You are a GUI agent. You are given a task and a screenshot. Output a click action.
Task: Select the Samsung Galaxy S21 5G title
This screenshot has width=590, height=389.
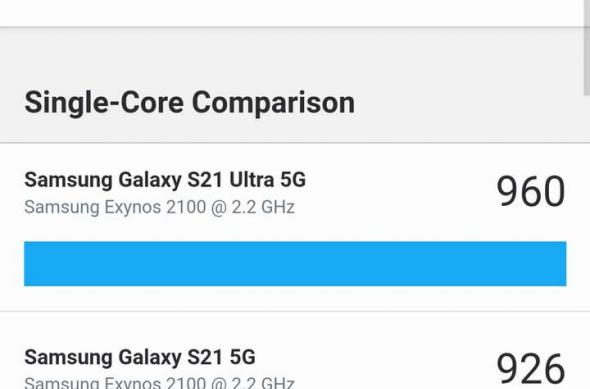[x=140, y=357]
